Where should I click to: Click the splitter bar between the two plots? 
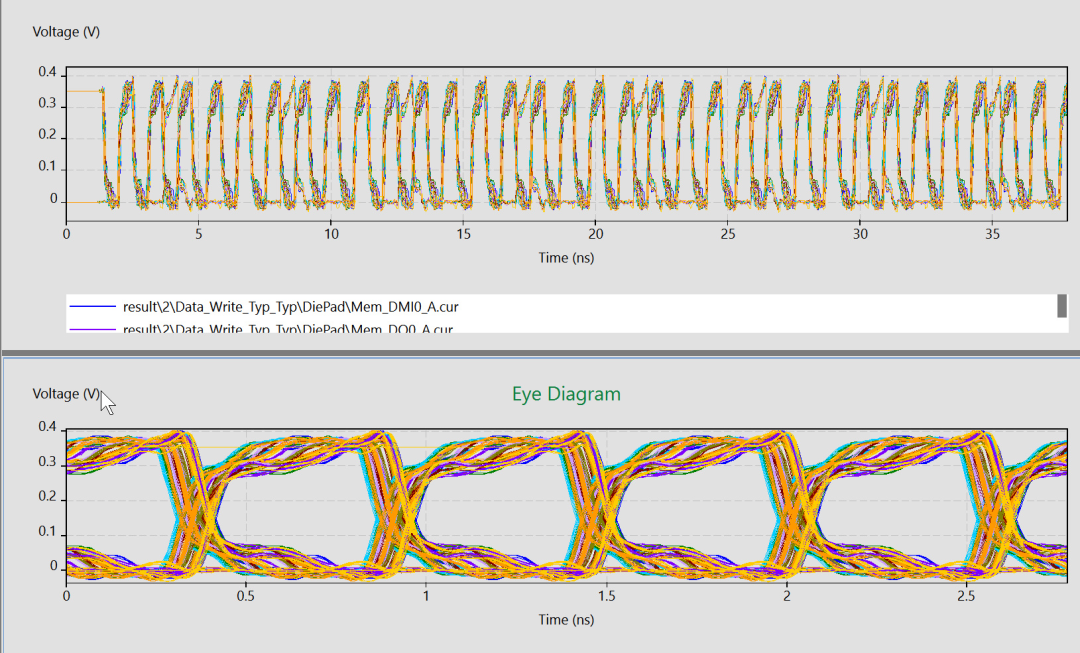coord(540,353)
